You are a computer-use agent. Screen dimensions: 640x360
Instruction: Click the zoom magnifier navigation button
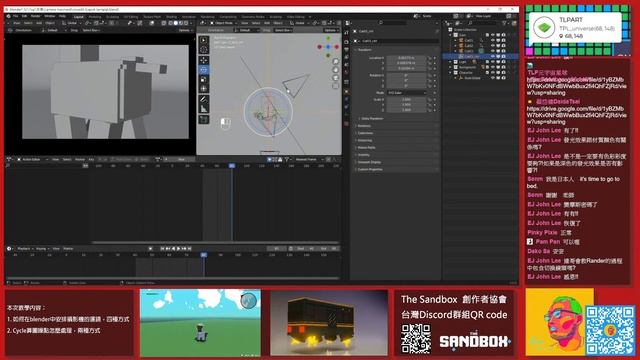pos(336,62)
